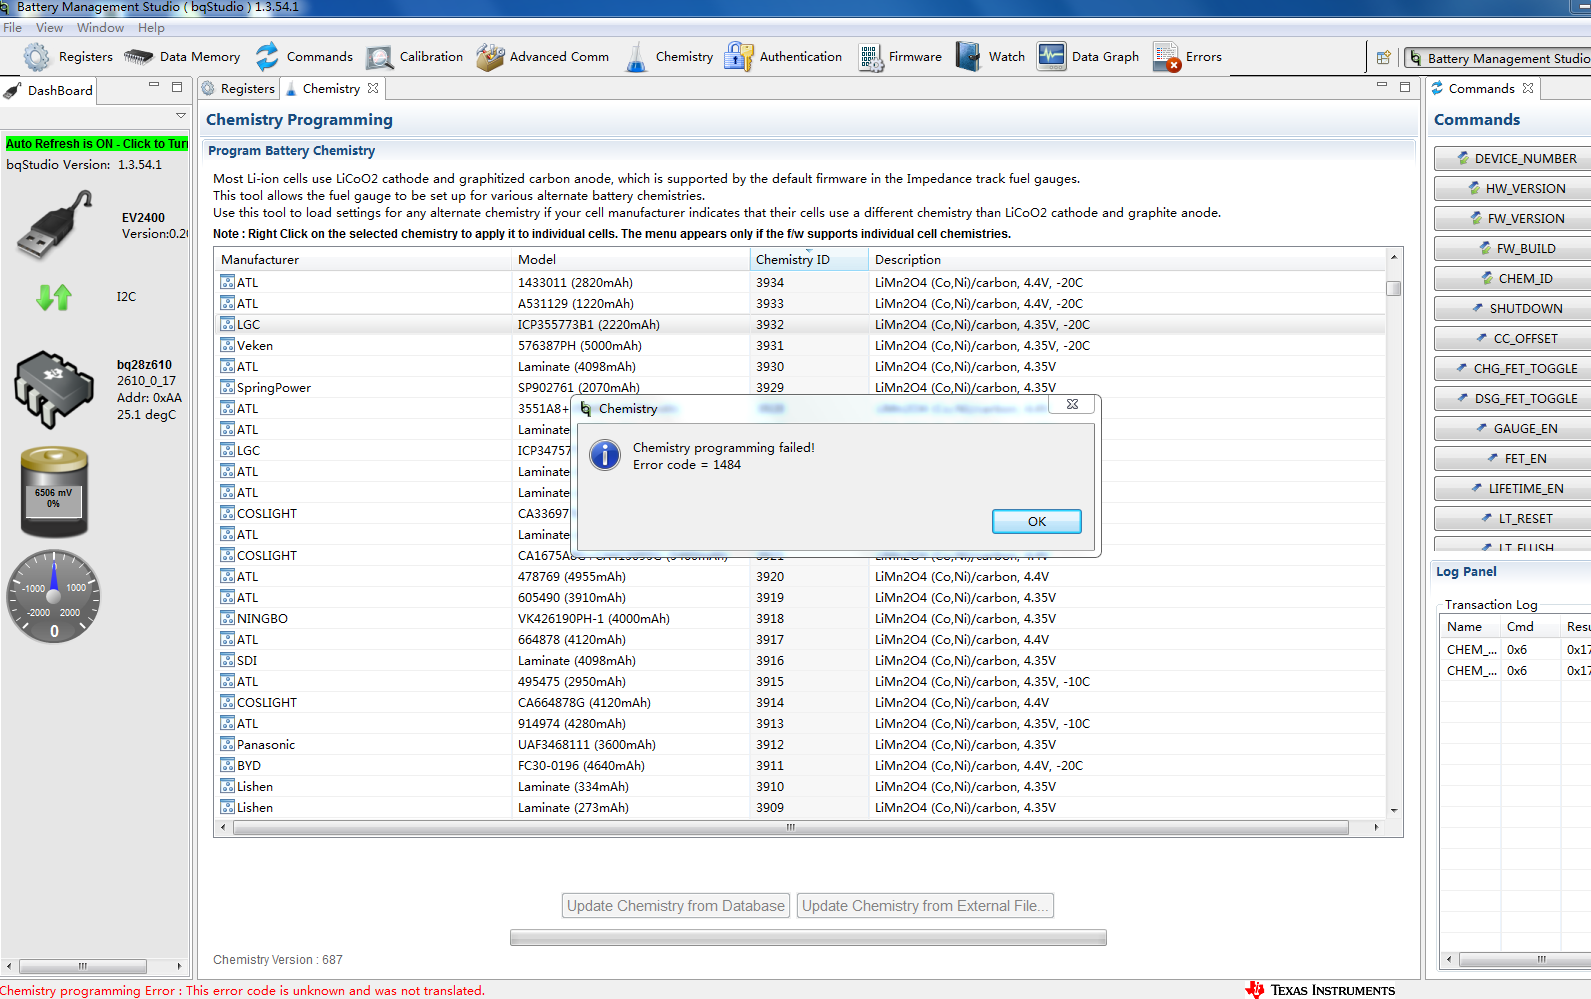Viewport: 1591px width, 999px height.
Task: Maximize the Chemistry editor area
Action: (1405, 87)
